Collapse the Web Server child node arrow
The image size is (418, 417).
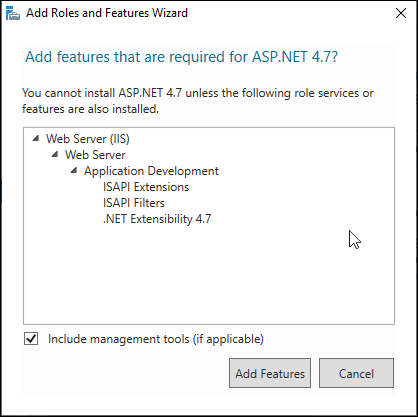(x=55, y=154)
